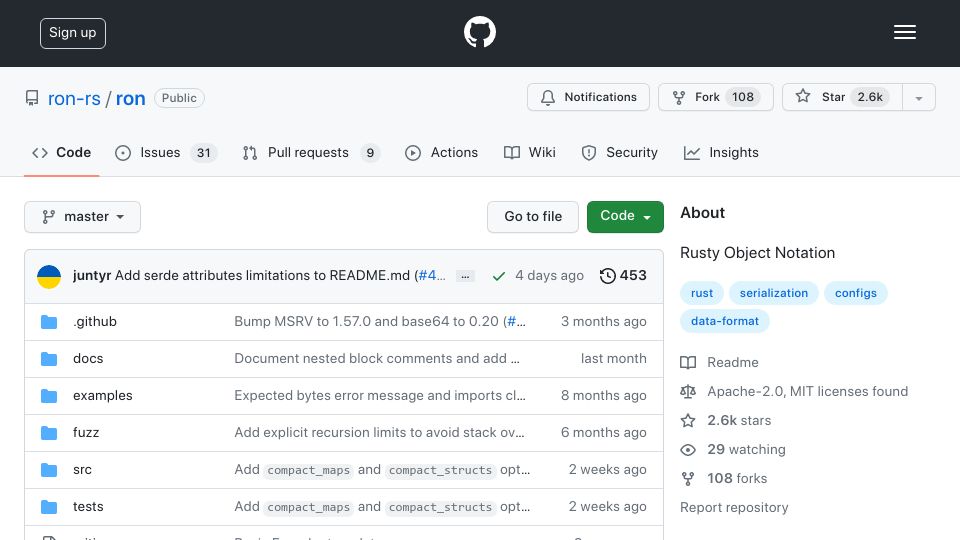The image size is (960, 540).
Task: Click the docs folder icon
Action: click(49, 359)
